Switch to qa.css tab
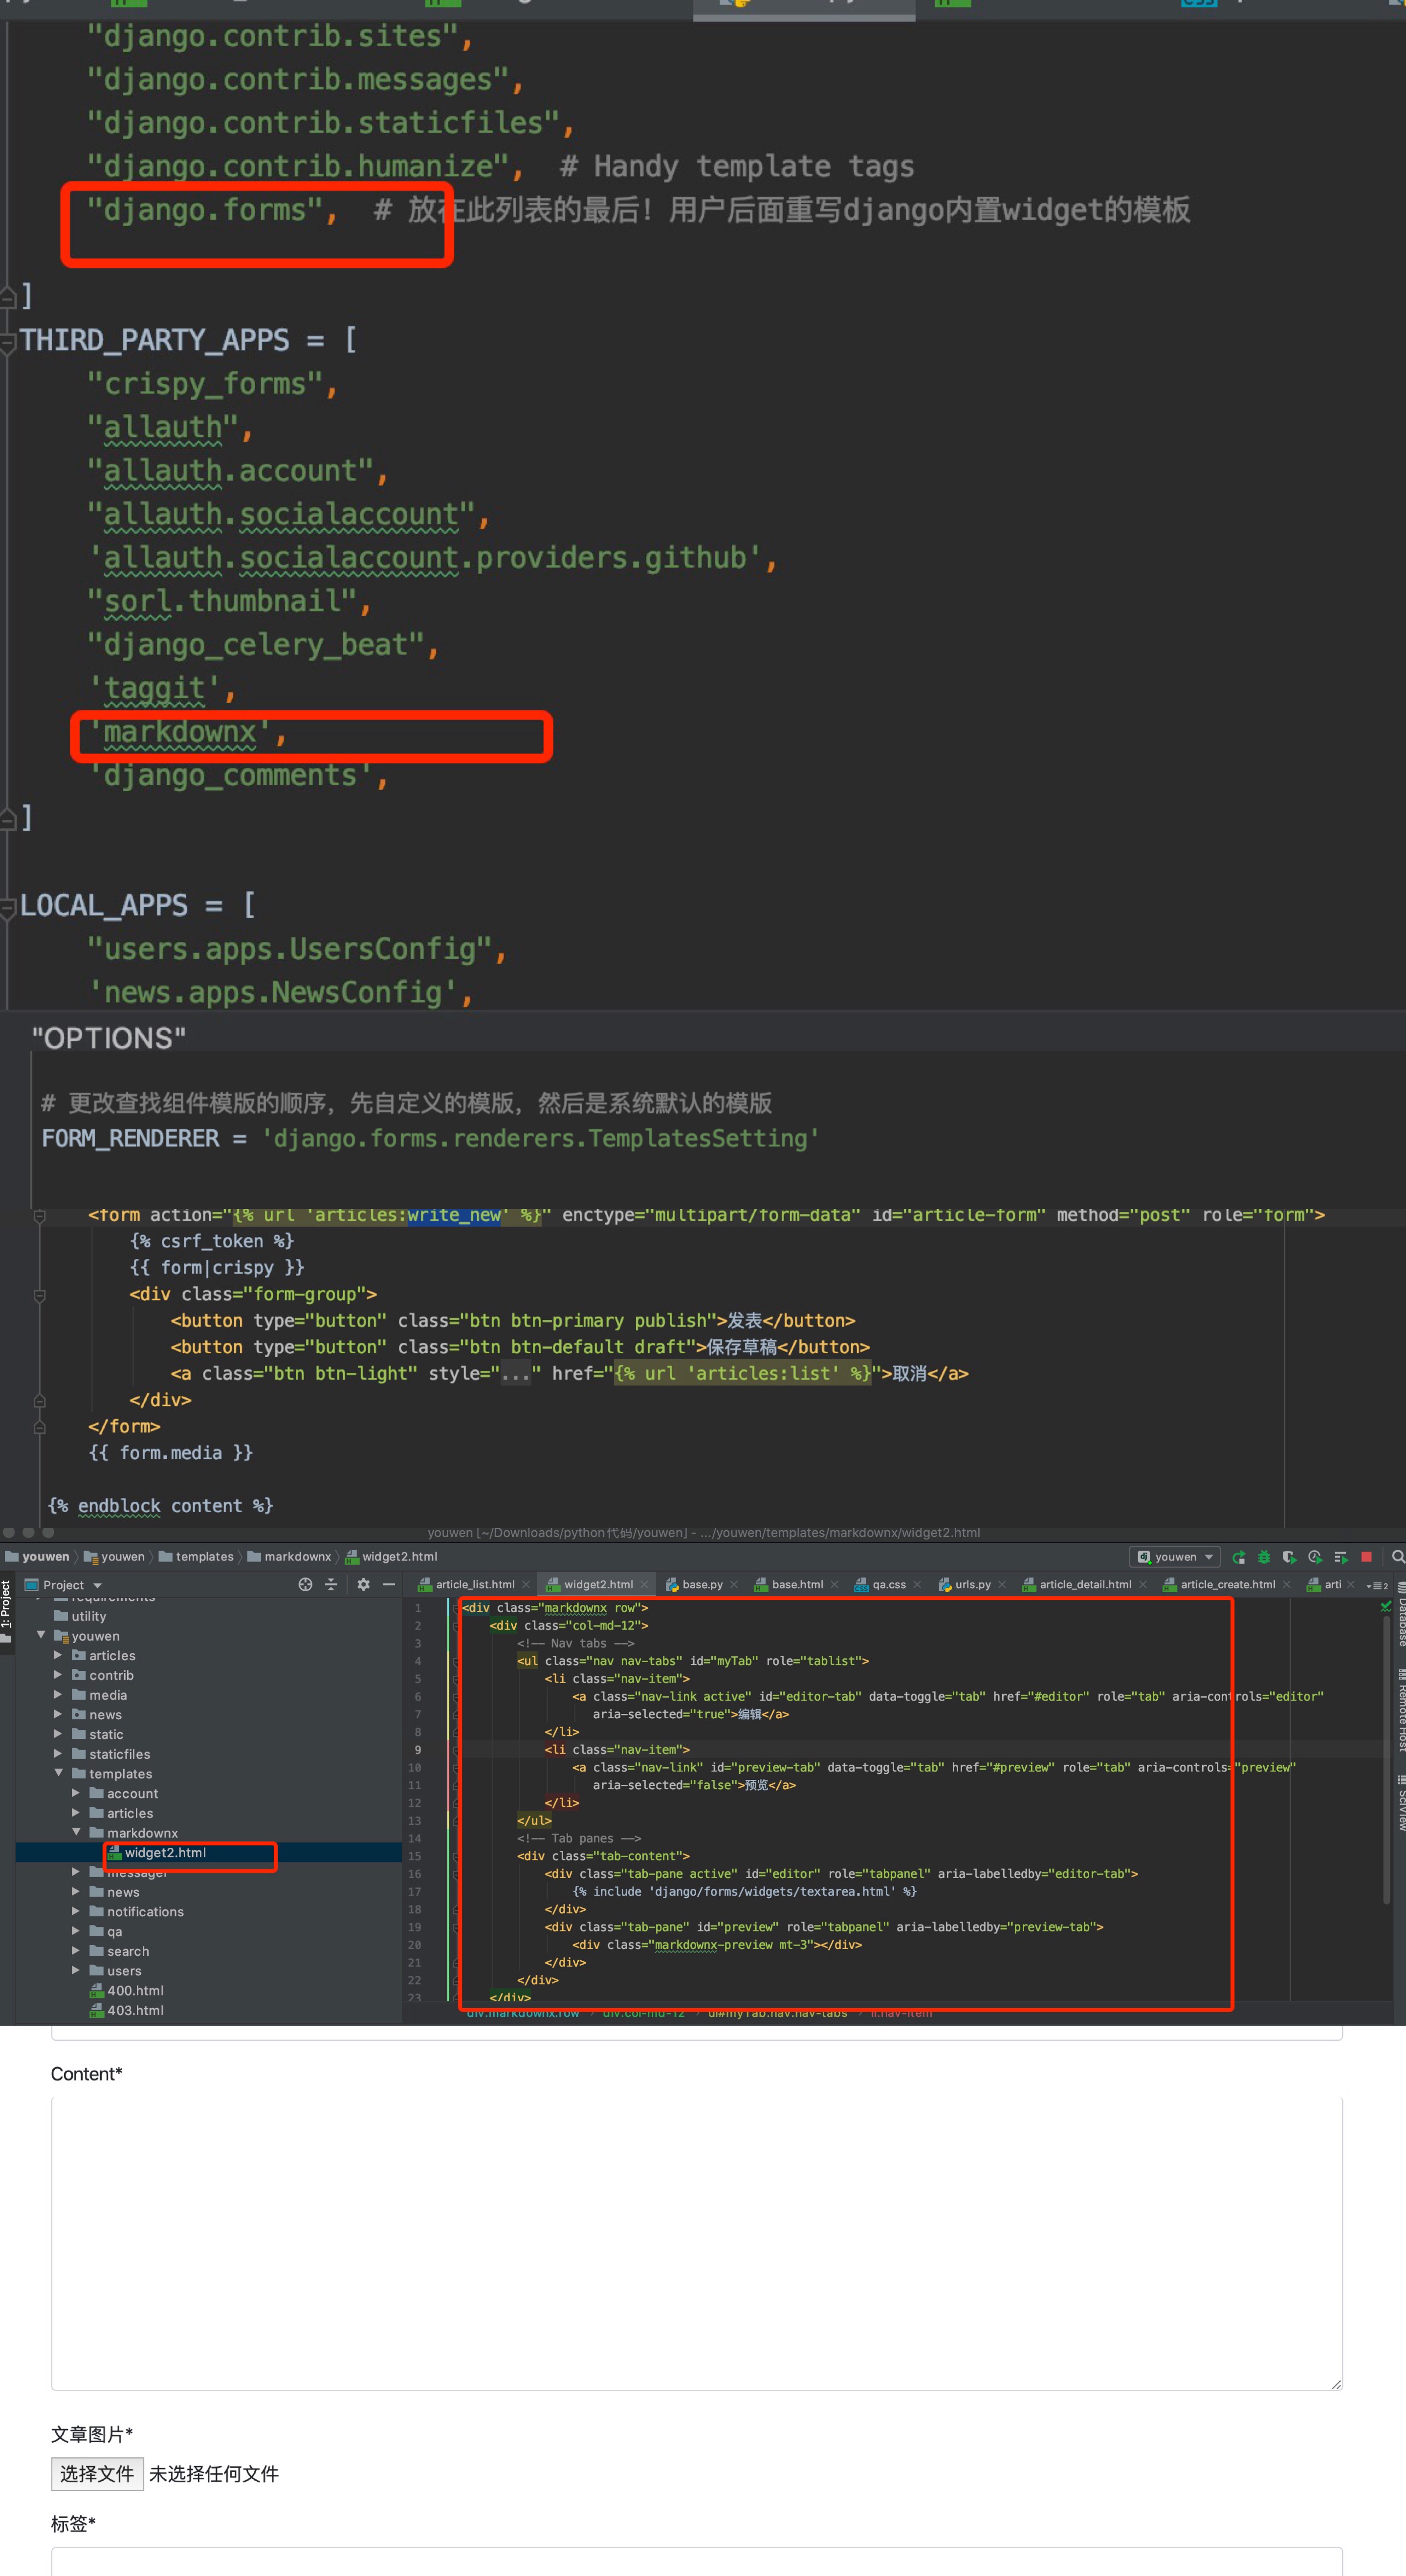This screenshot has width=1406, height=2576. pyautogui.click(x=889, y=1584)
